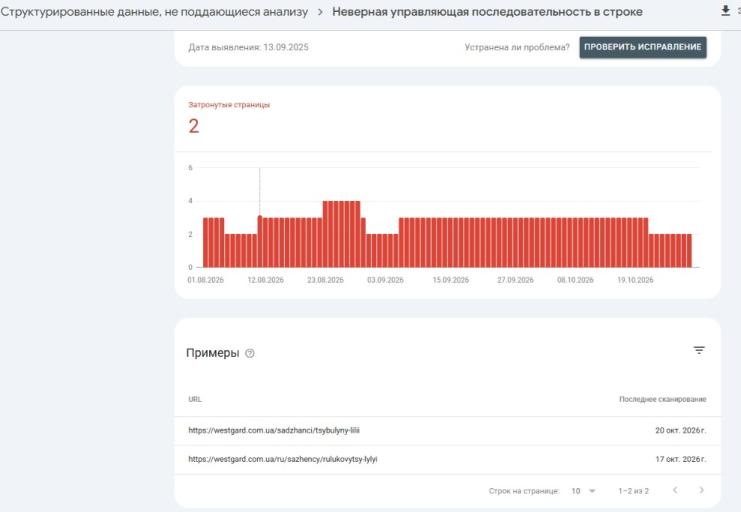Click the date label 27.09.2026 on chart
This screenshot has width=741, height=512.
[x=515, y=280]
